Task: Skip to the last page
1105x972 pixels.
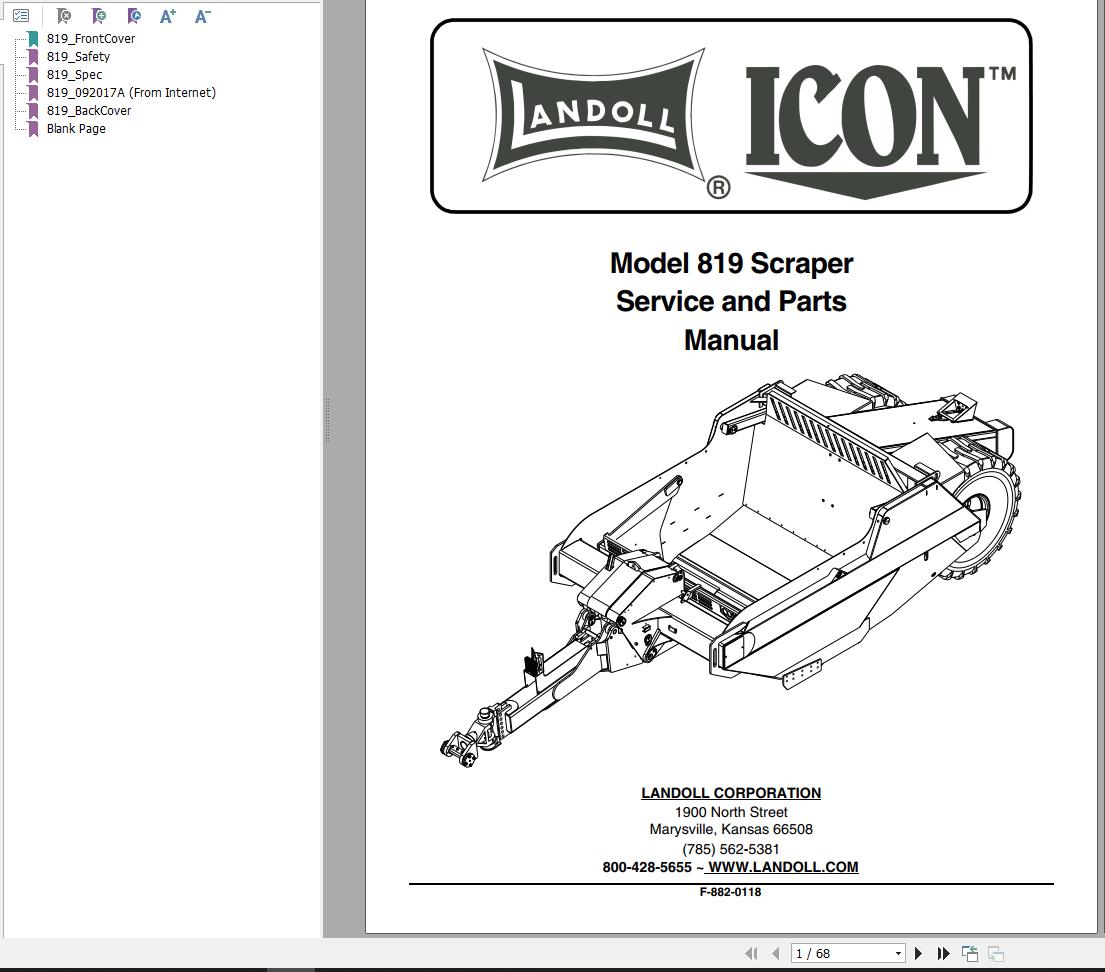Action: pos(941,952)
